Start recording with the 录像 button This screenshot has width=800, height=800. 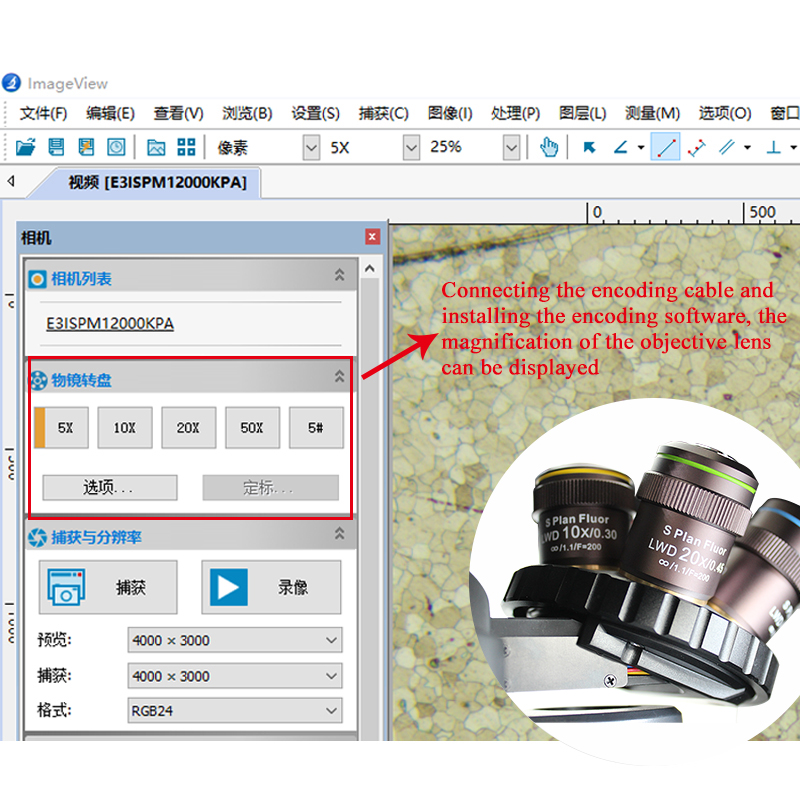click(x=271, y=587)
